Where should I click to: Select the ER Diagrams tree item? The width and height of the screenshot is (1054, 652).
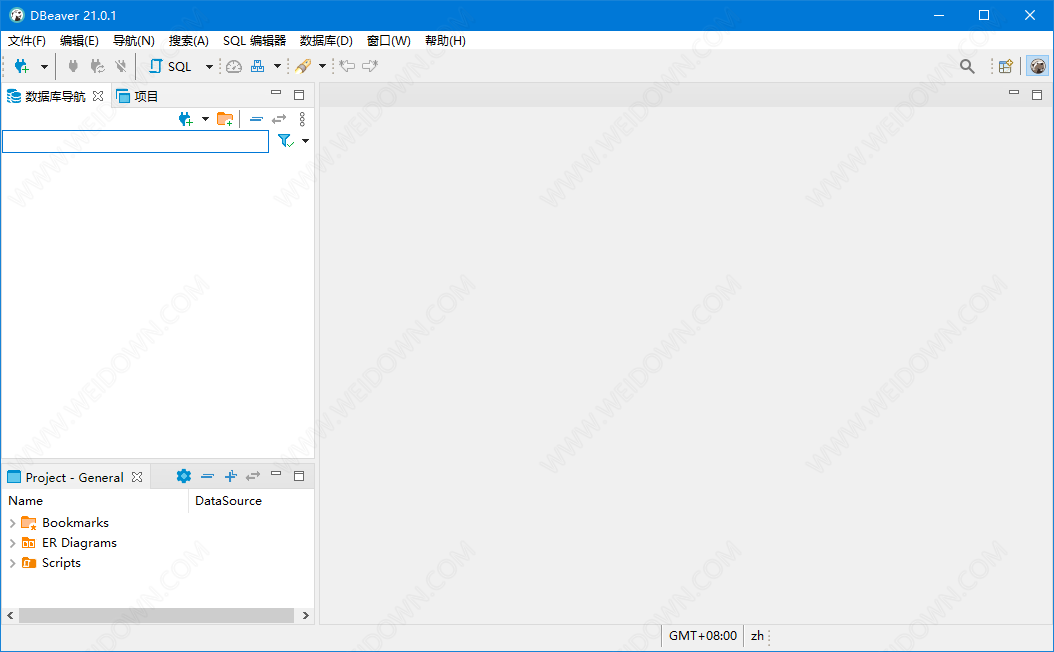[79, 543]
